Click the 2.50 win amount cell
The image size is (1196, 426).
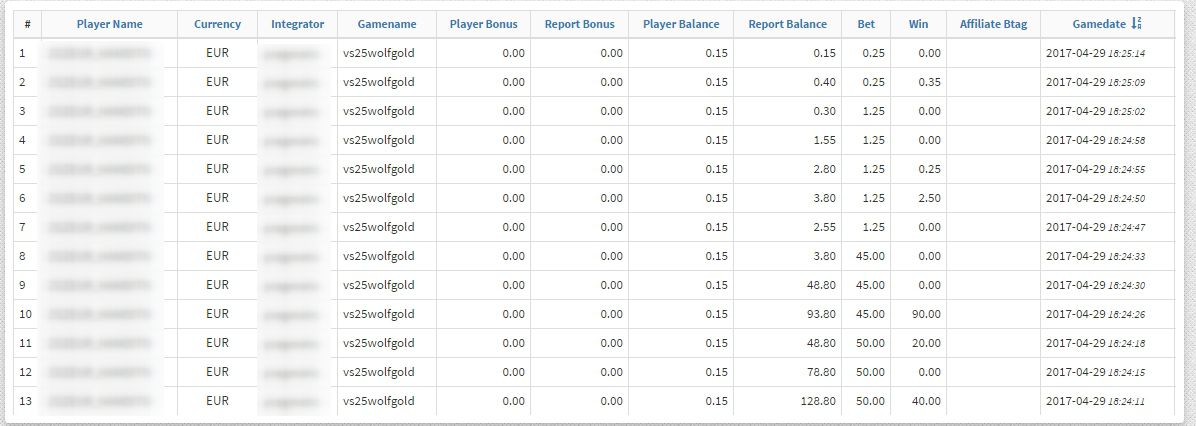coord(930,198)
